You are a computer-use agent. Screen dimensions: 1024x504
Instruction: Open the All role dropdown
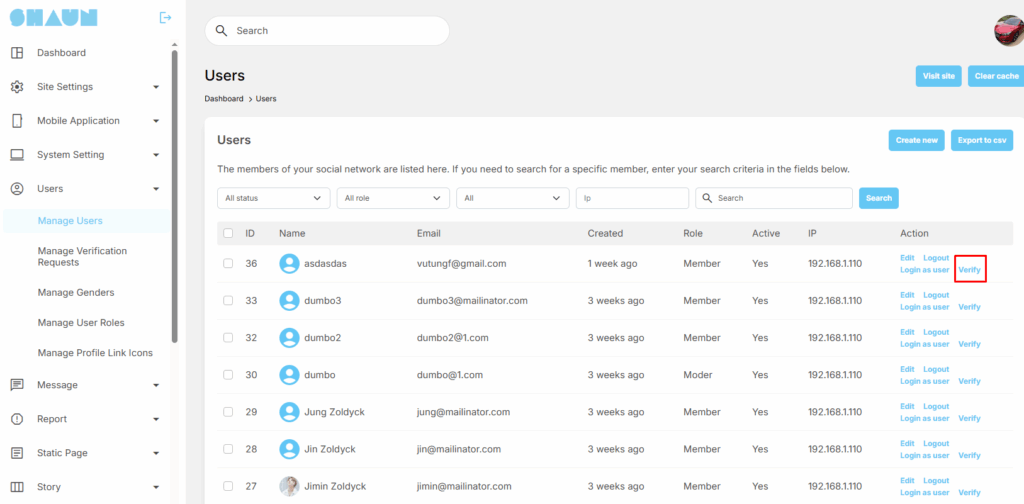tap(393, 198)
